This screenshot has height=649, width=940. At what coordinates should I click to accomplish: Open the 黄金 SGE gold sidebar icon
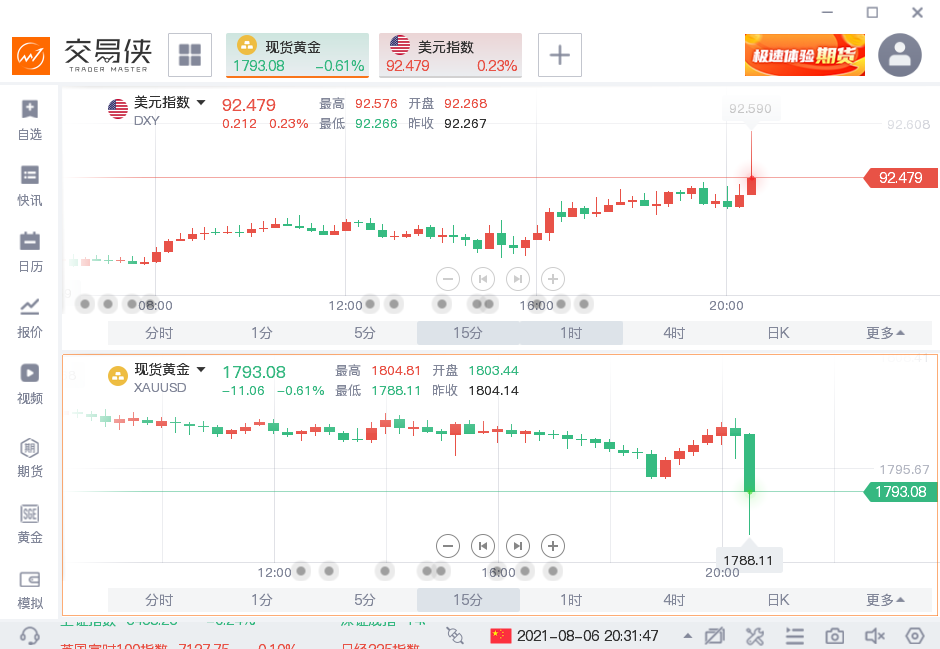(29, 524)
